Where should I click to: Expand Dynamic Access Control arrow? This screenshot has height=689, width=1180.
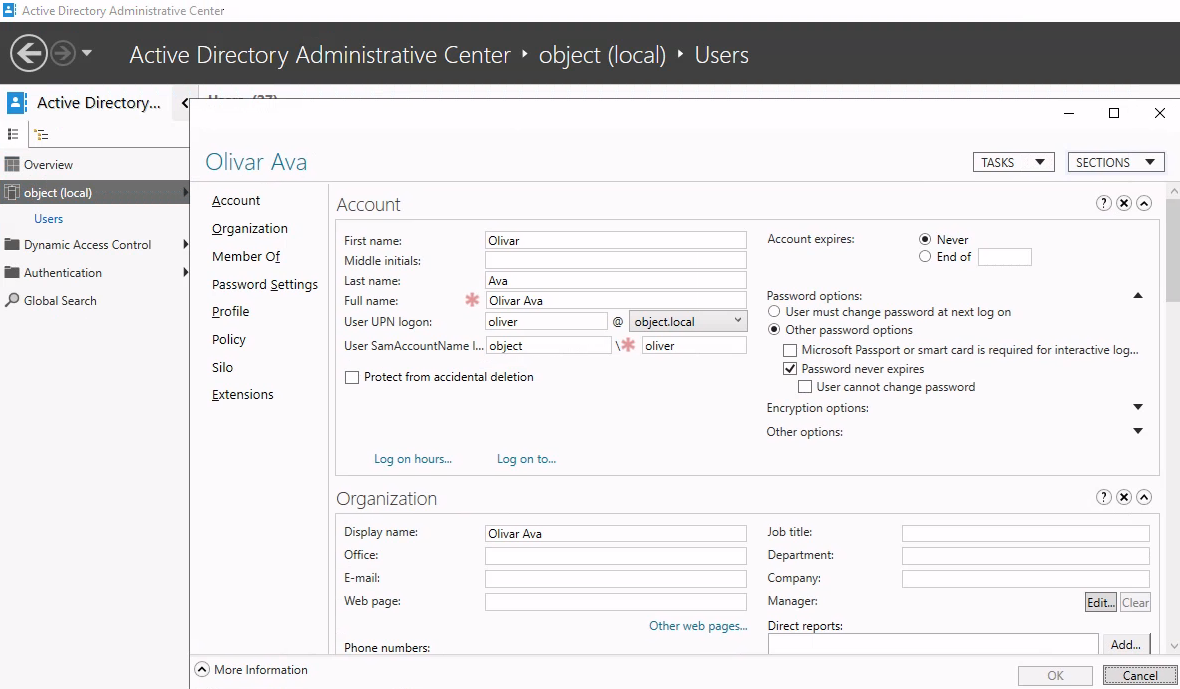185,244
